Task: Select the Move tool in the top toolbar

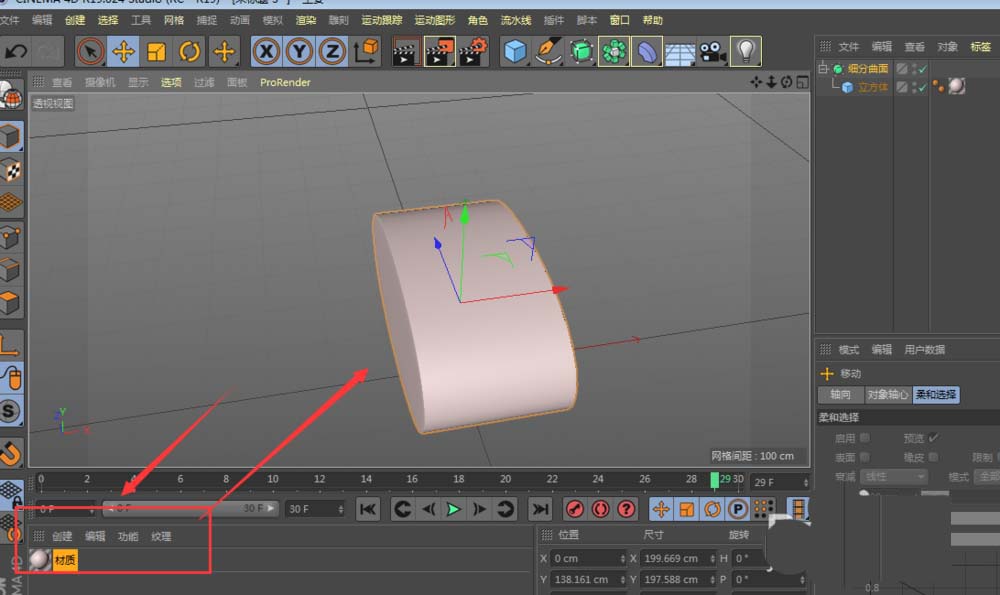Action: [125, 50]
